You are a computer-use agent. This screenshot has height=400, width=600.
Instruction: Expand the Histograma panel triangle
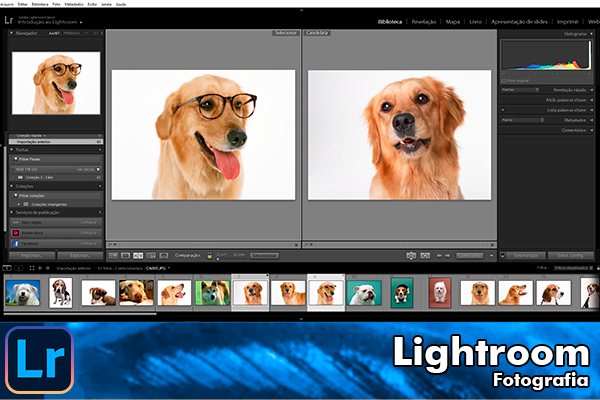coord(592,34)
